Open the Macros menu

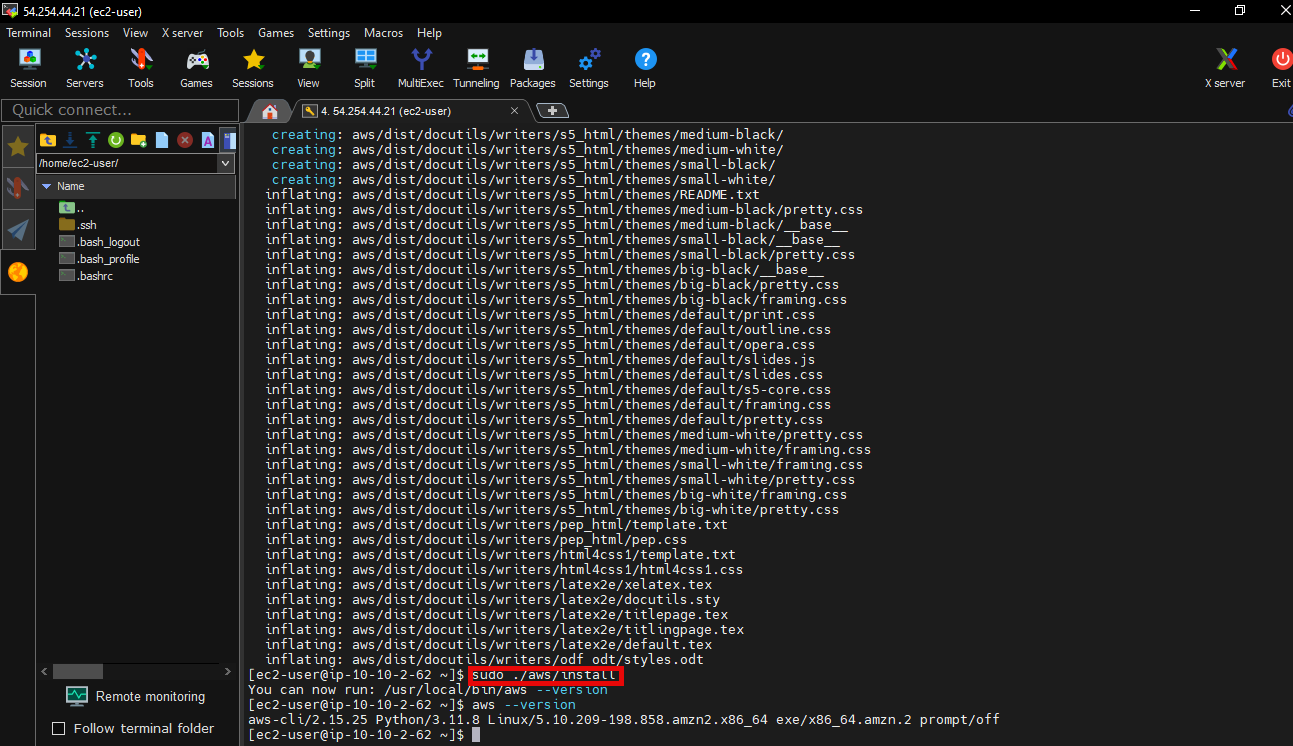[384, 33]
